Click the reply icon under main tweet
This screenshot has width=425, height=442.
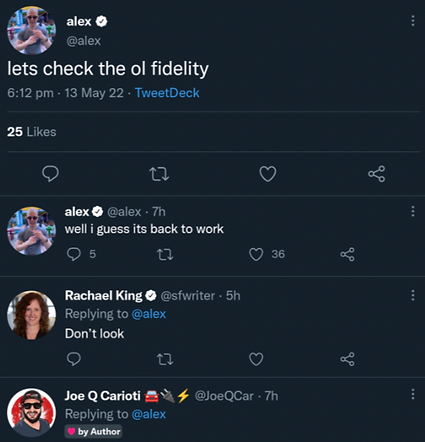[x=51, y=174]
